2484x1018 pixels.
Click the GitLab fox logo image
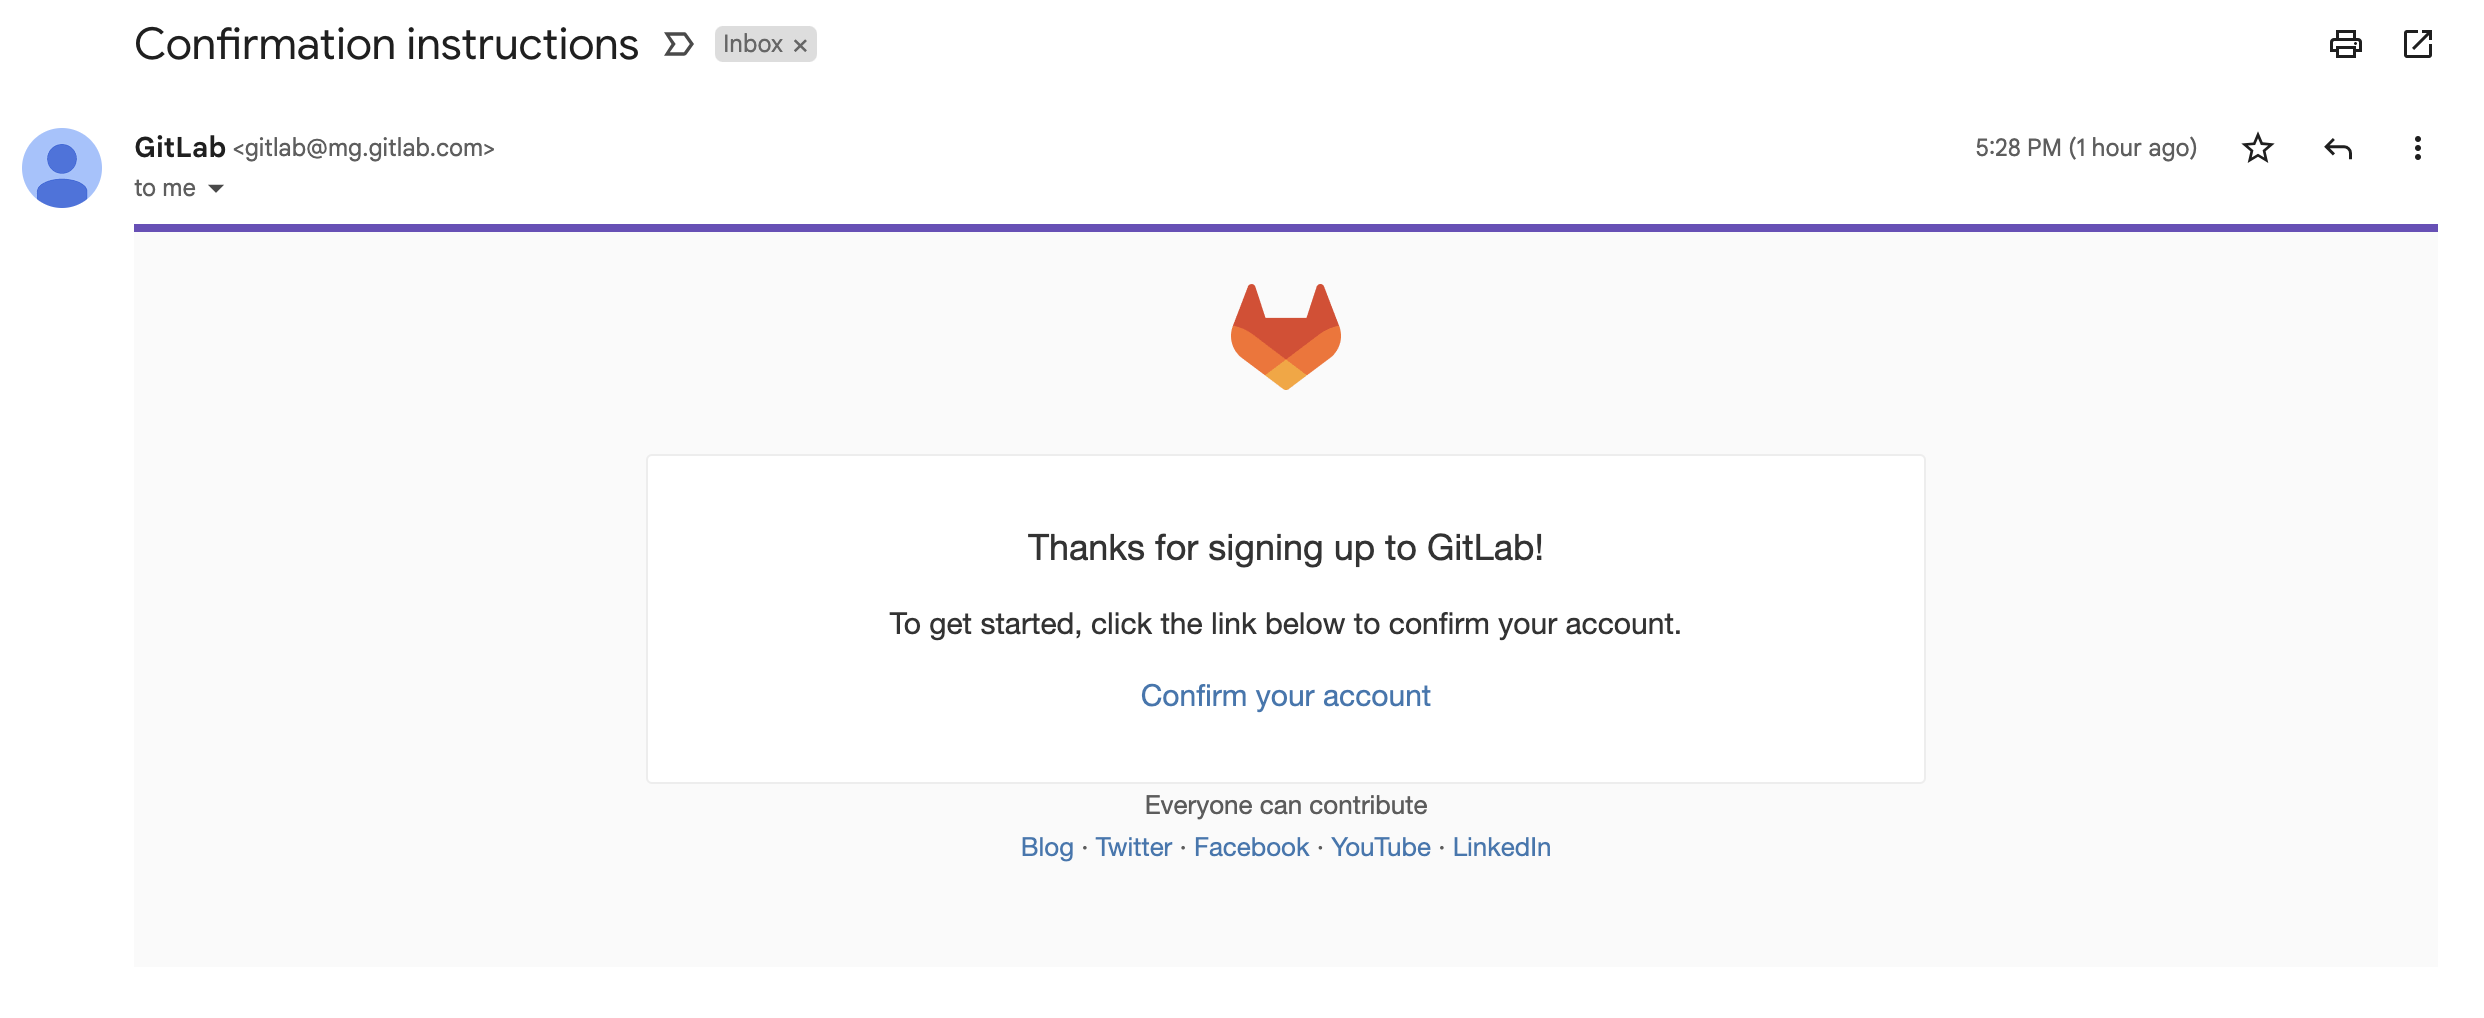1285,338
